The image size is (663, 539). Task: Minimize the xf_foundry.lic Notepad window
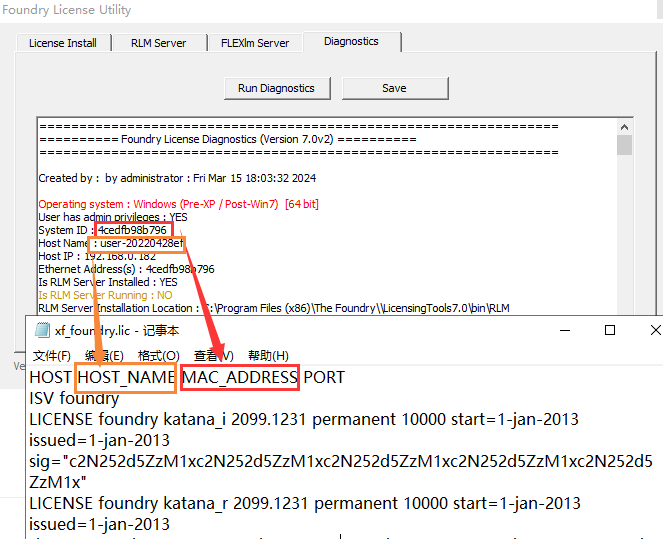click(565, 330)
